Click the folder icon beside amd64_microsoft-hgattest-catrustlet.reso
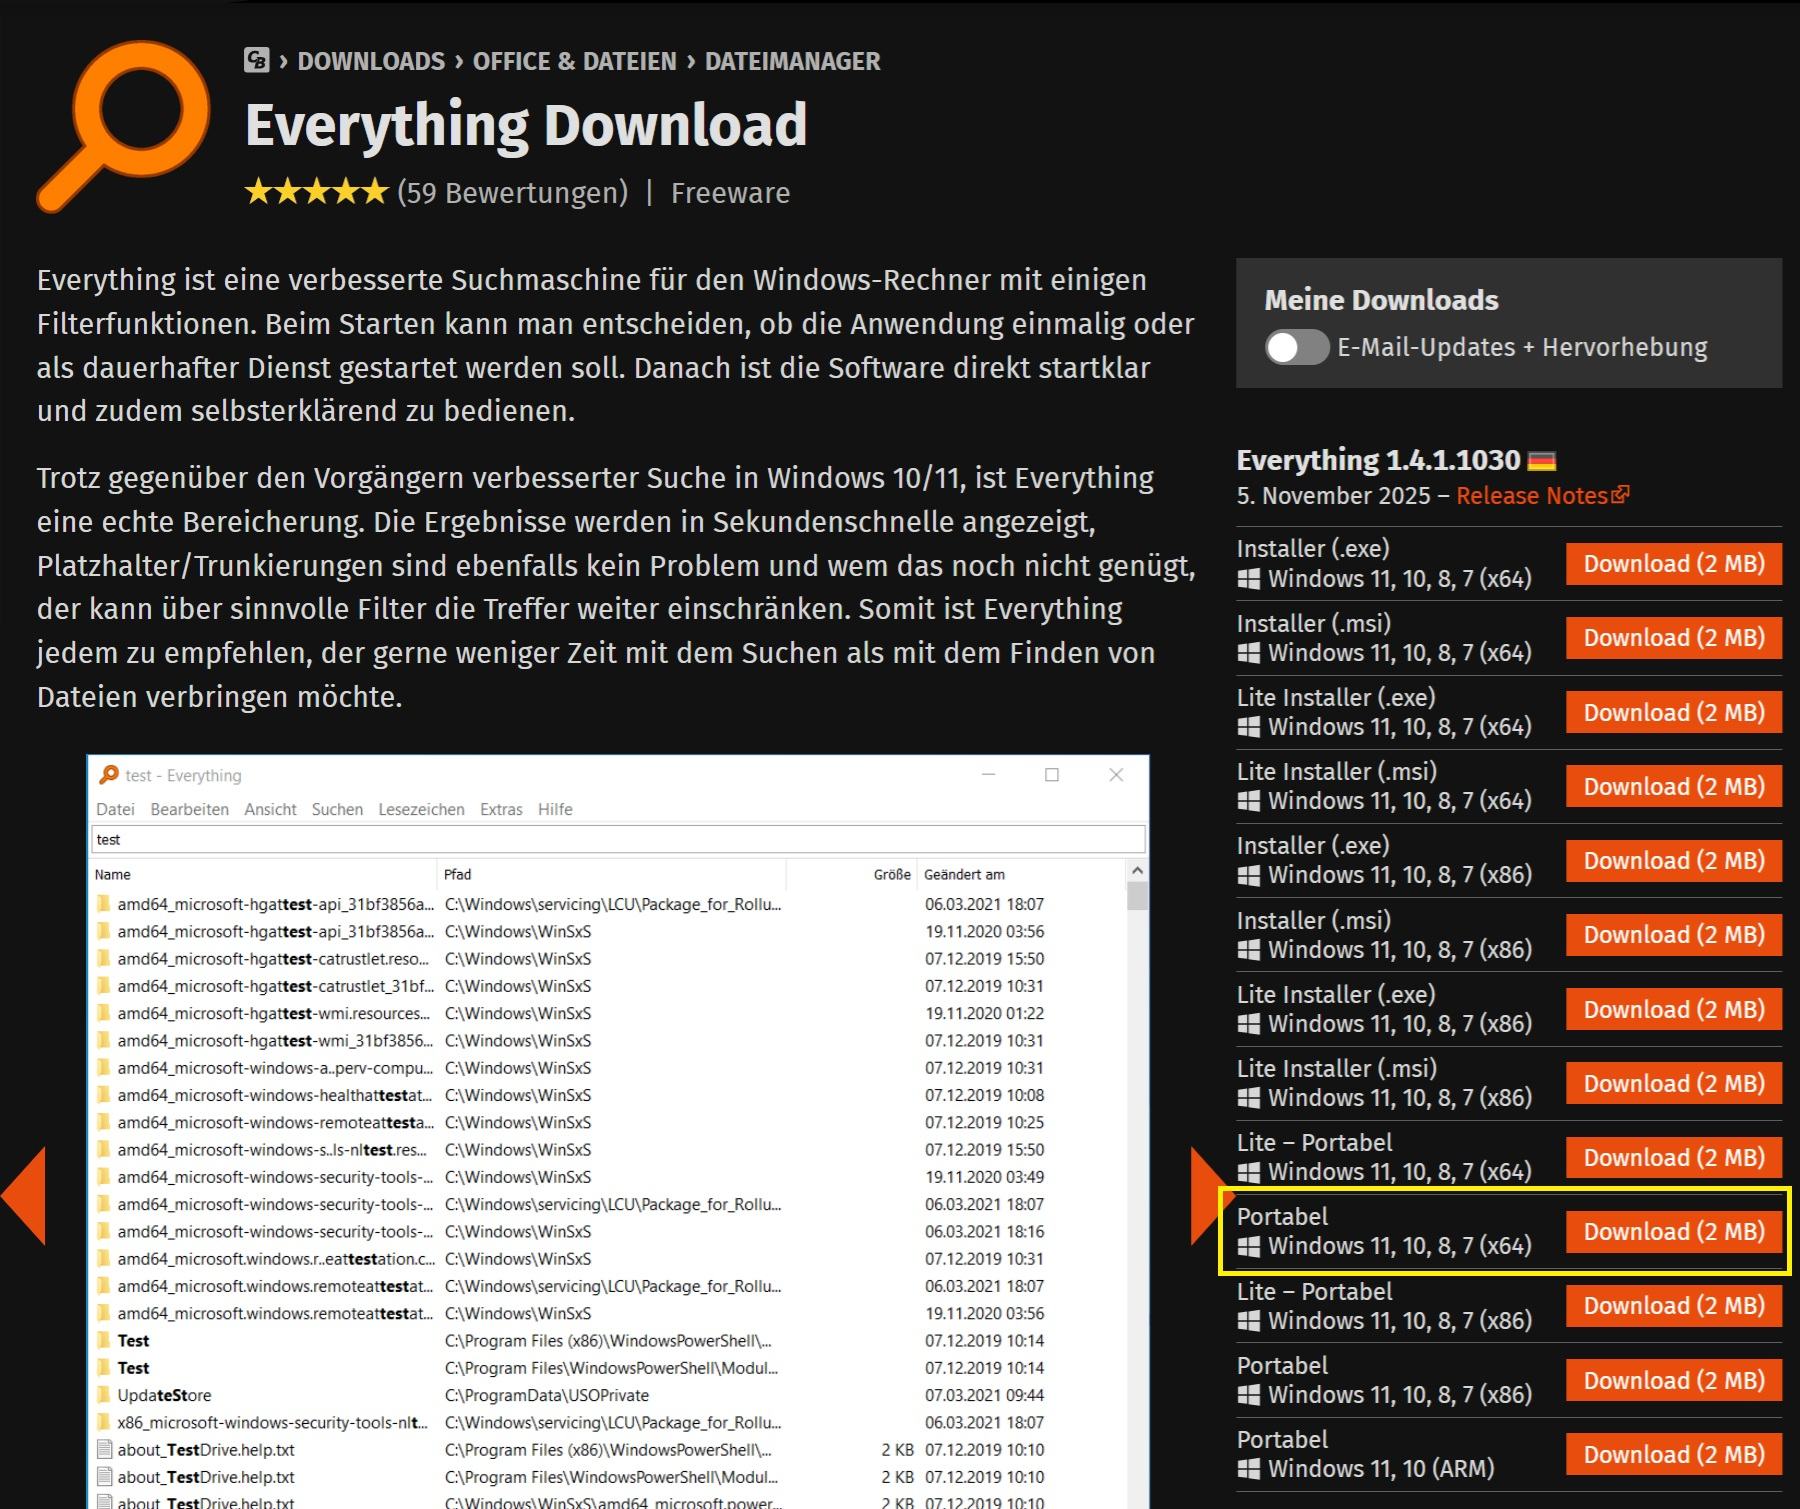1800x1509 pixels. (x=104, y=958)
